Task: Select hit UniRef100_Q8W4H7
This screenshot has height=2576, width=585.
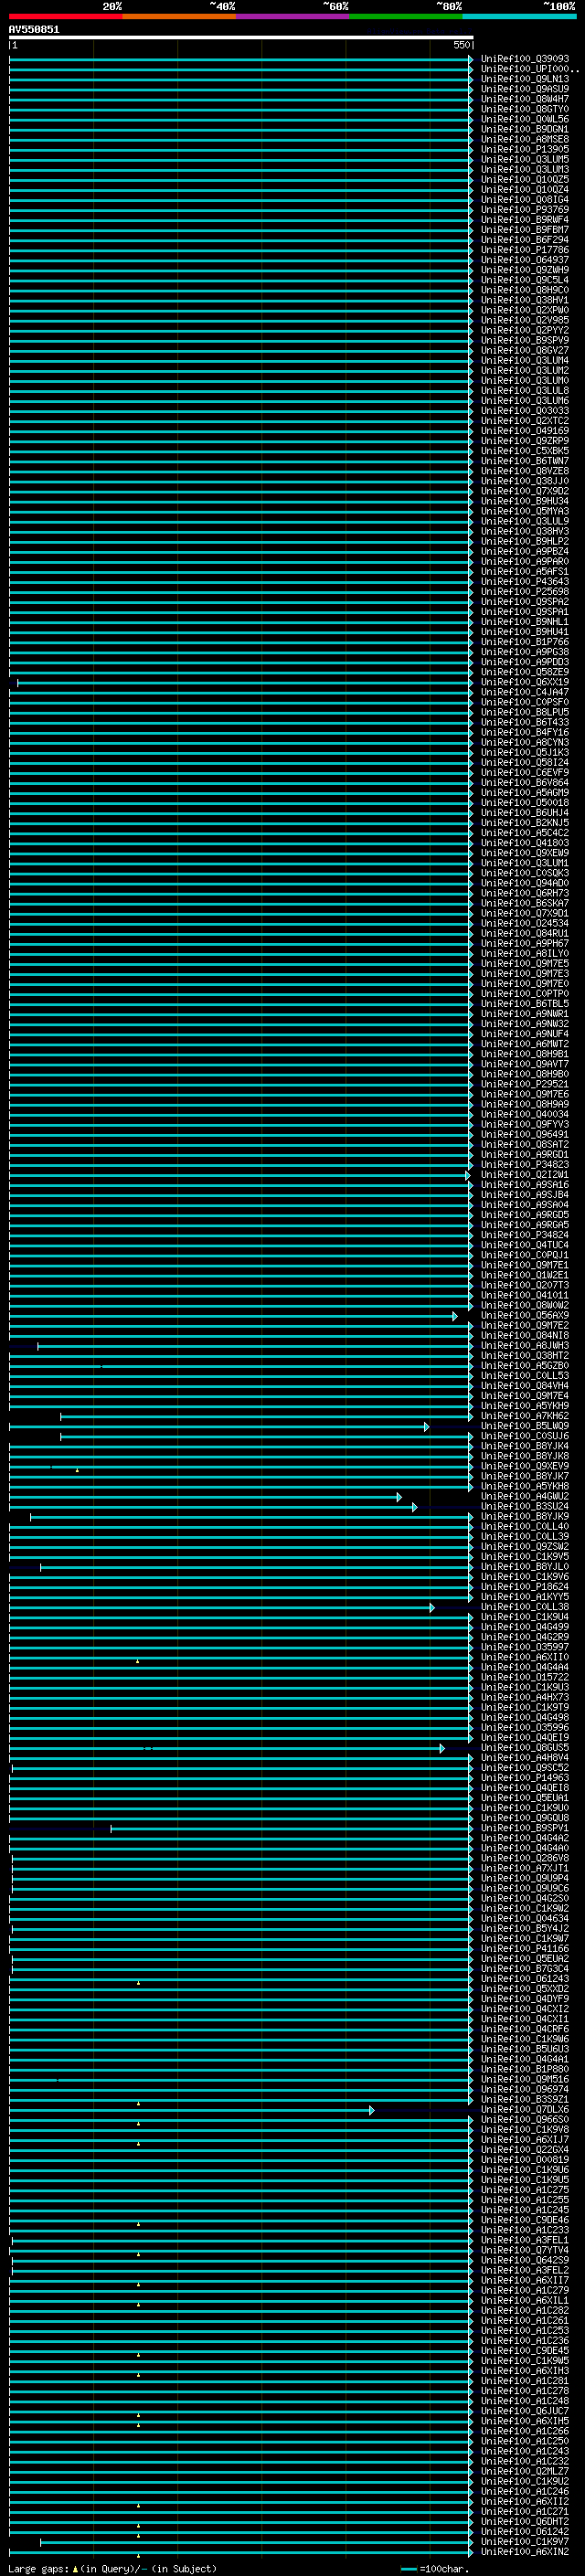Action: [525, 99]
